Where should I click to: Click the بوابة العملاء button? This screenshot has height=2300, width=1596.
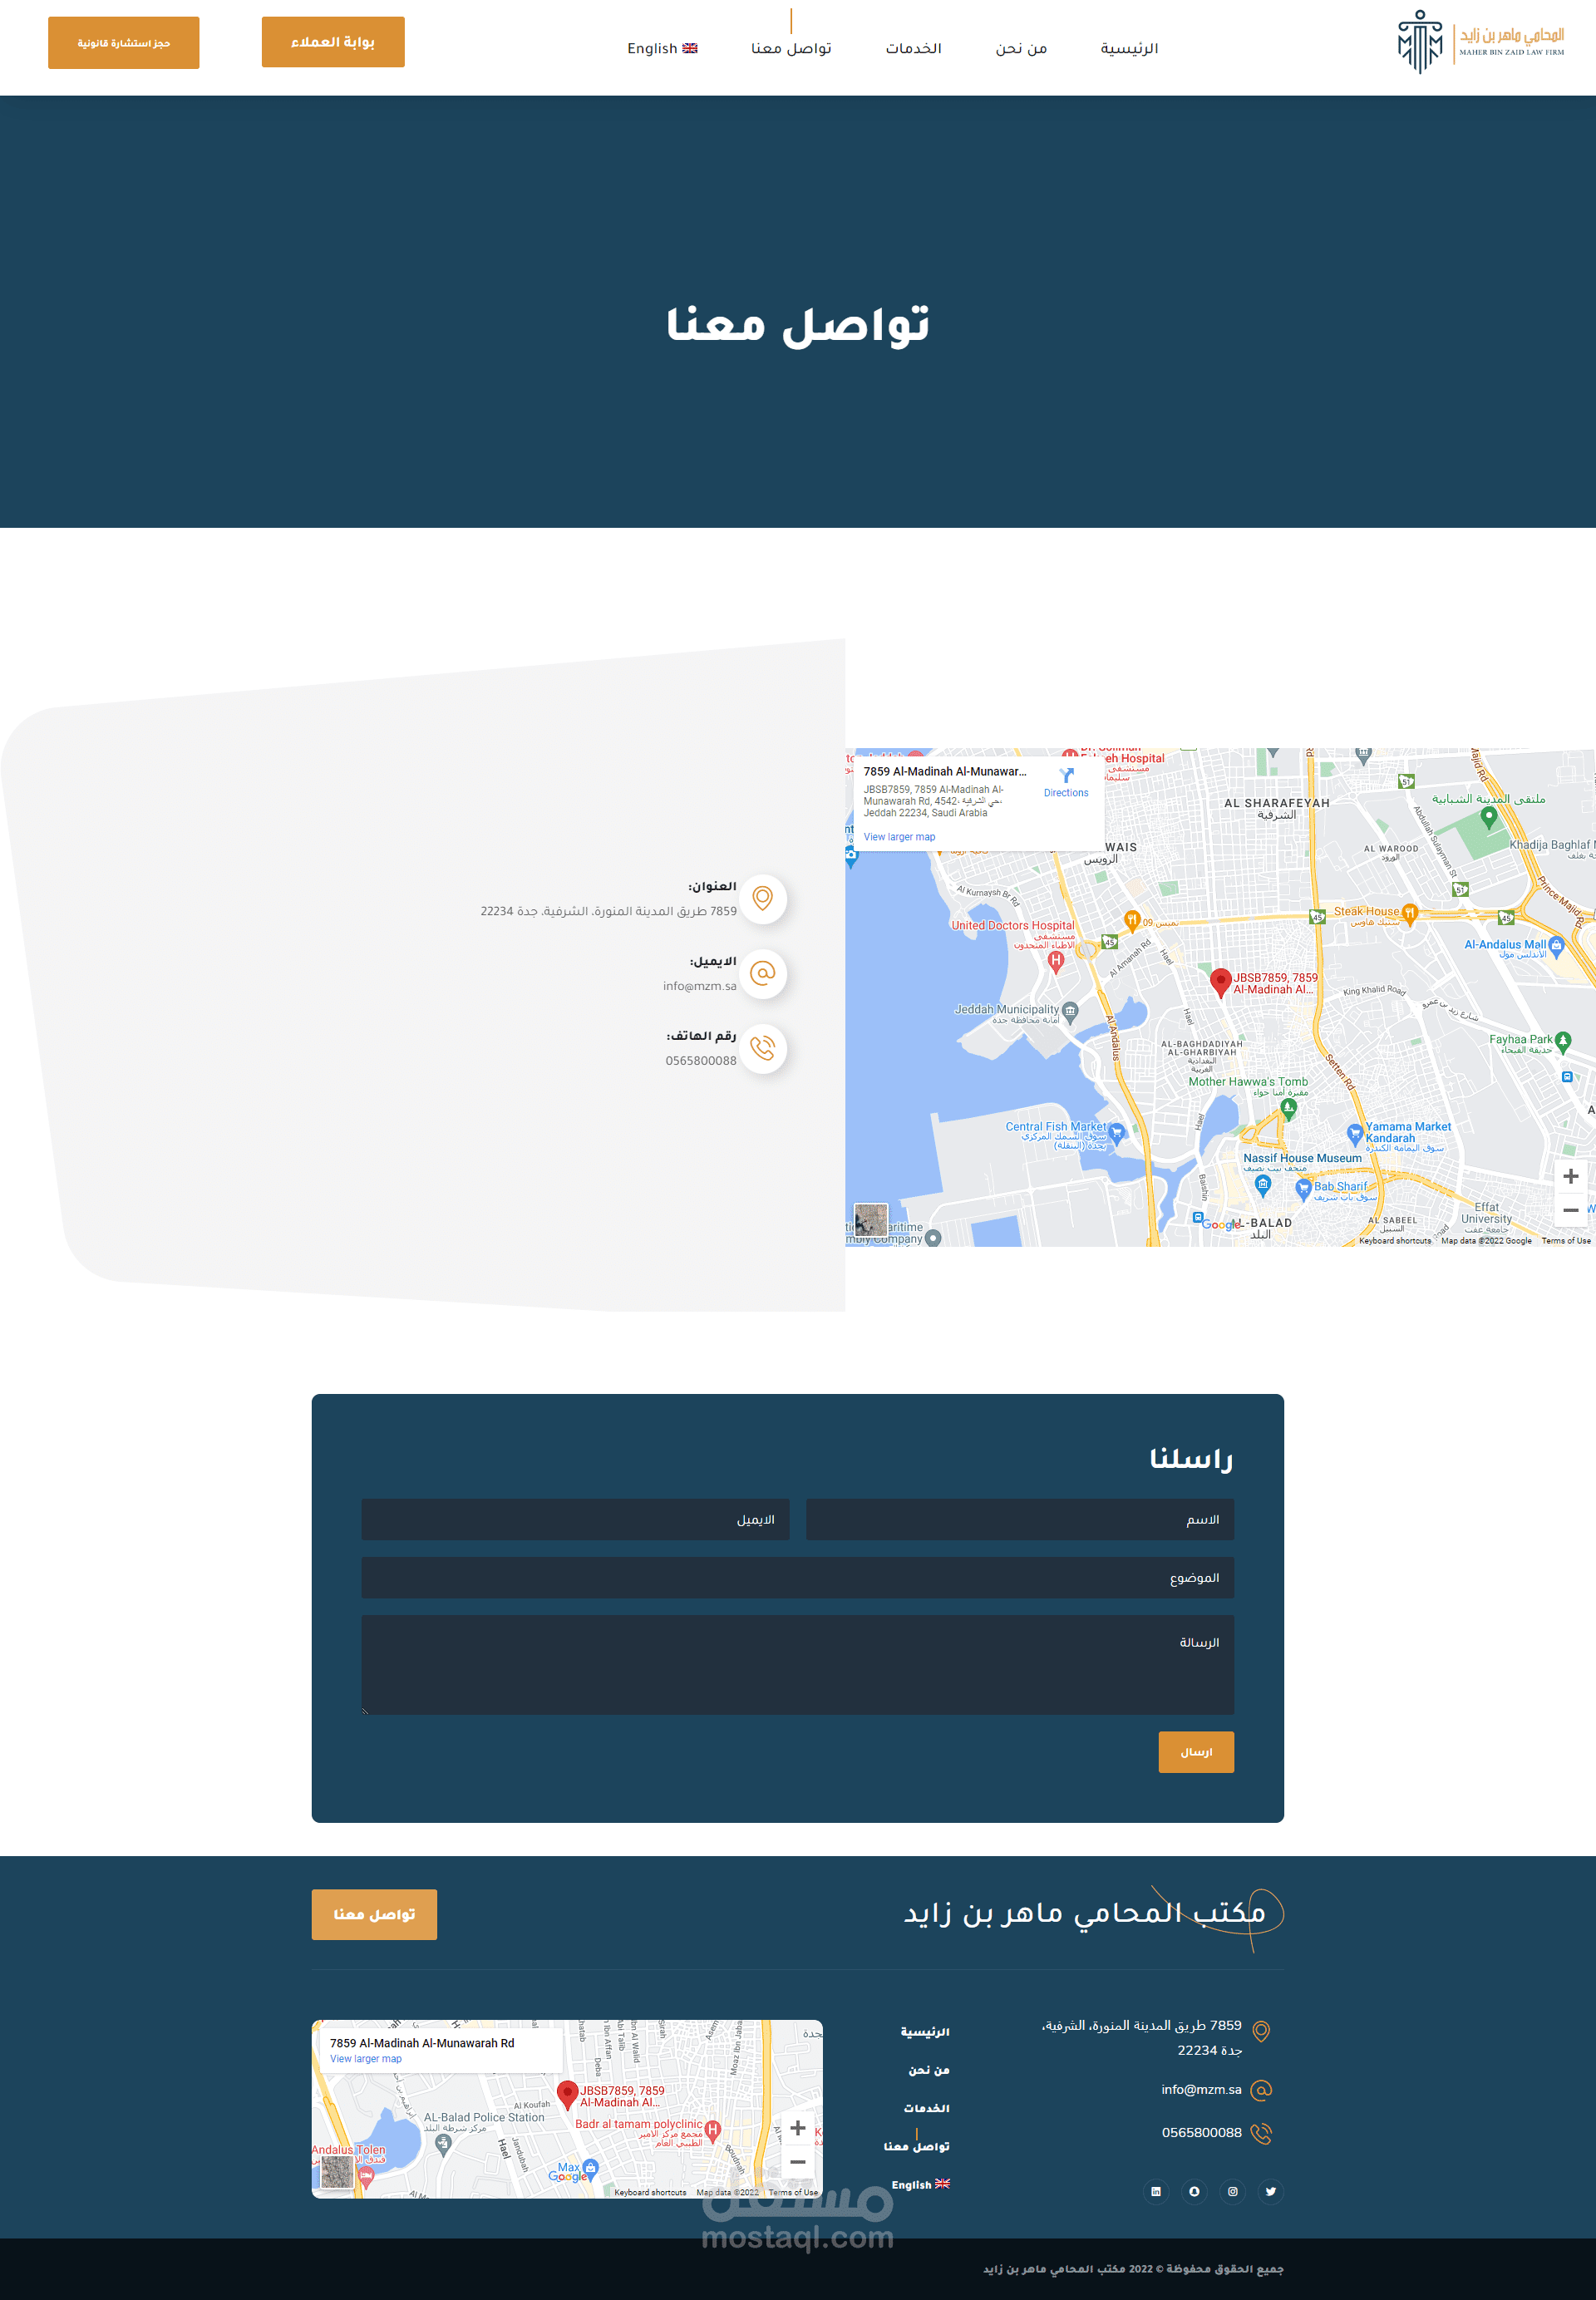click(x=333, y=42)
